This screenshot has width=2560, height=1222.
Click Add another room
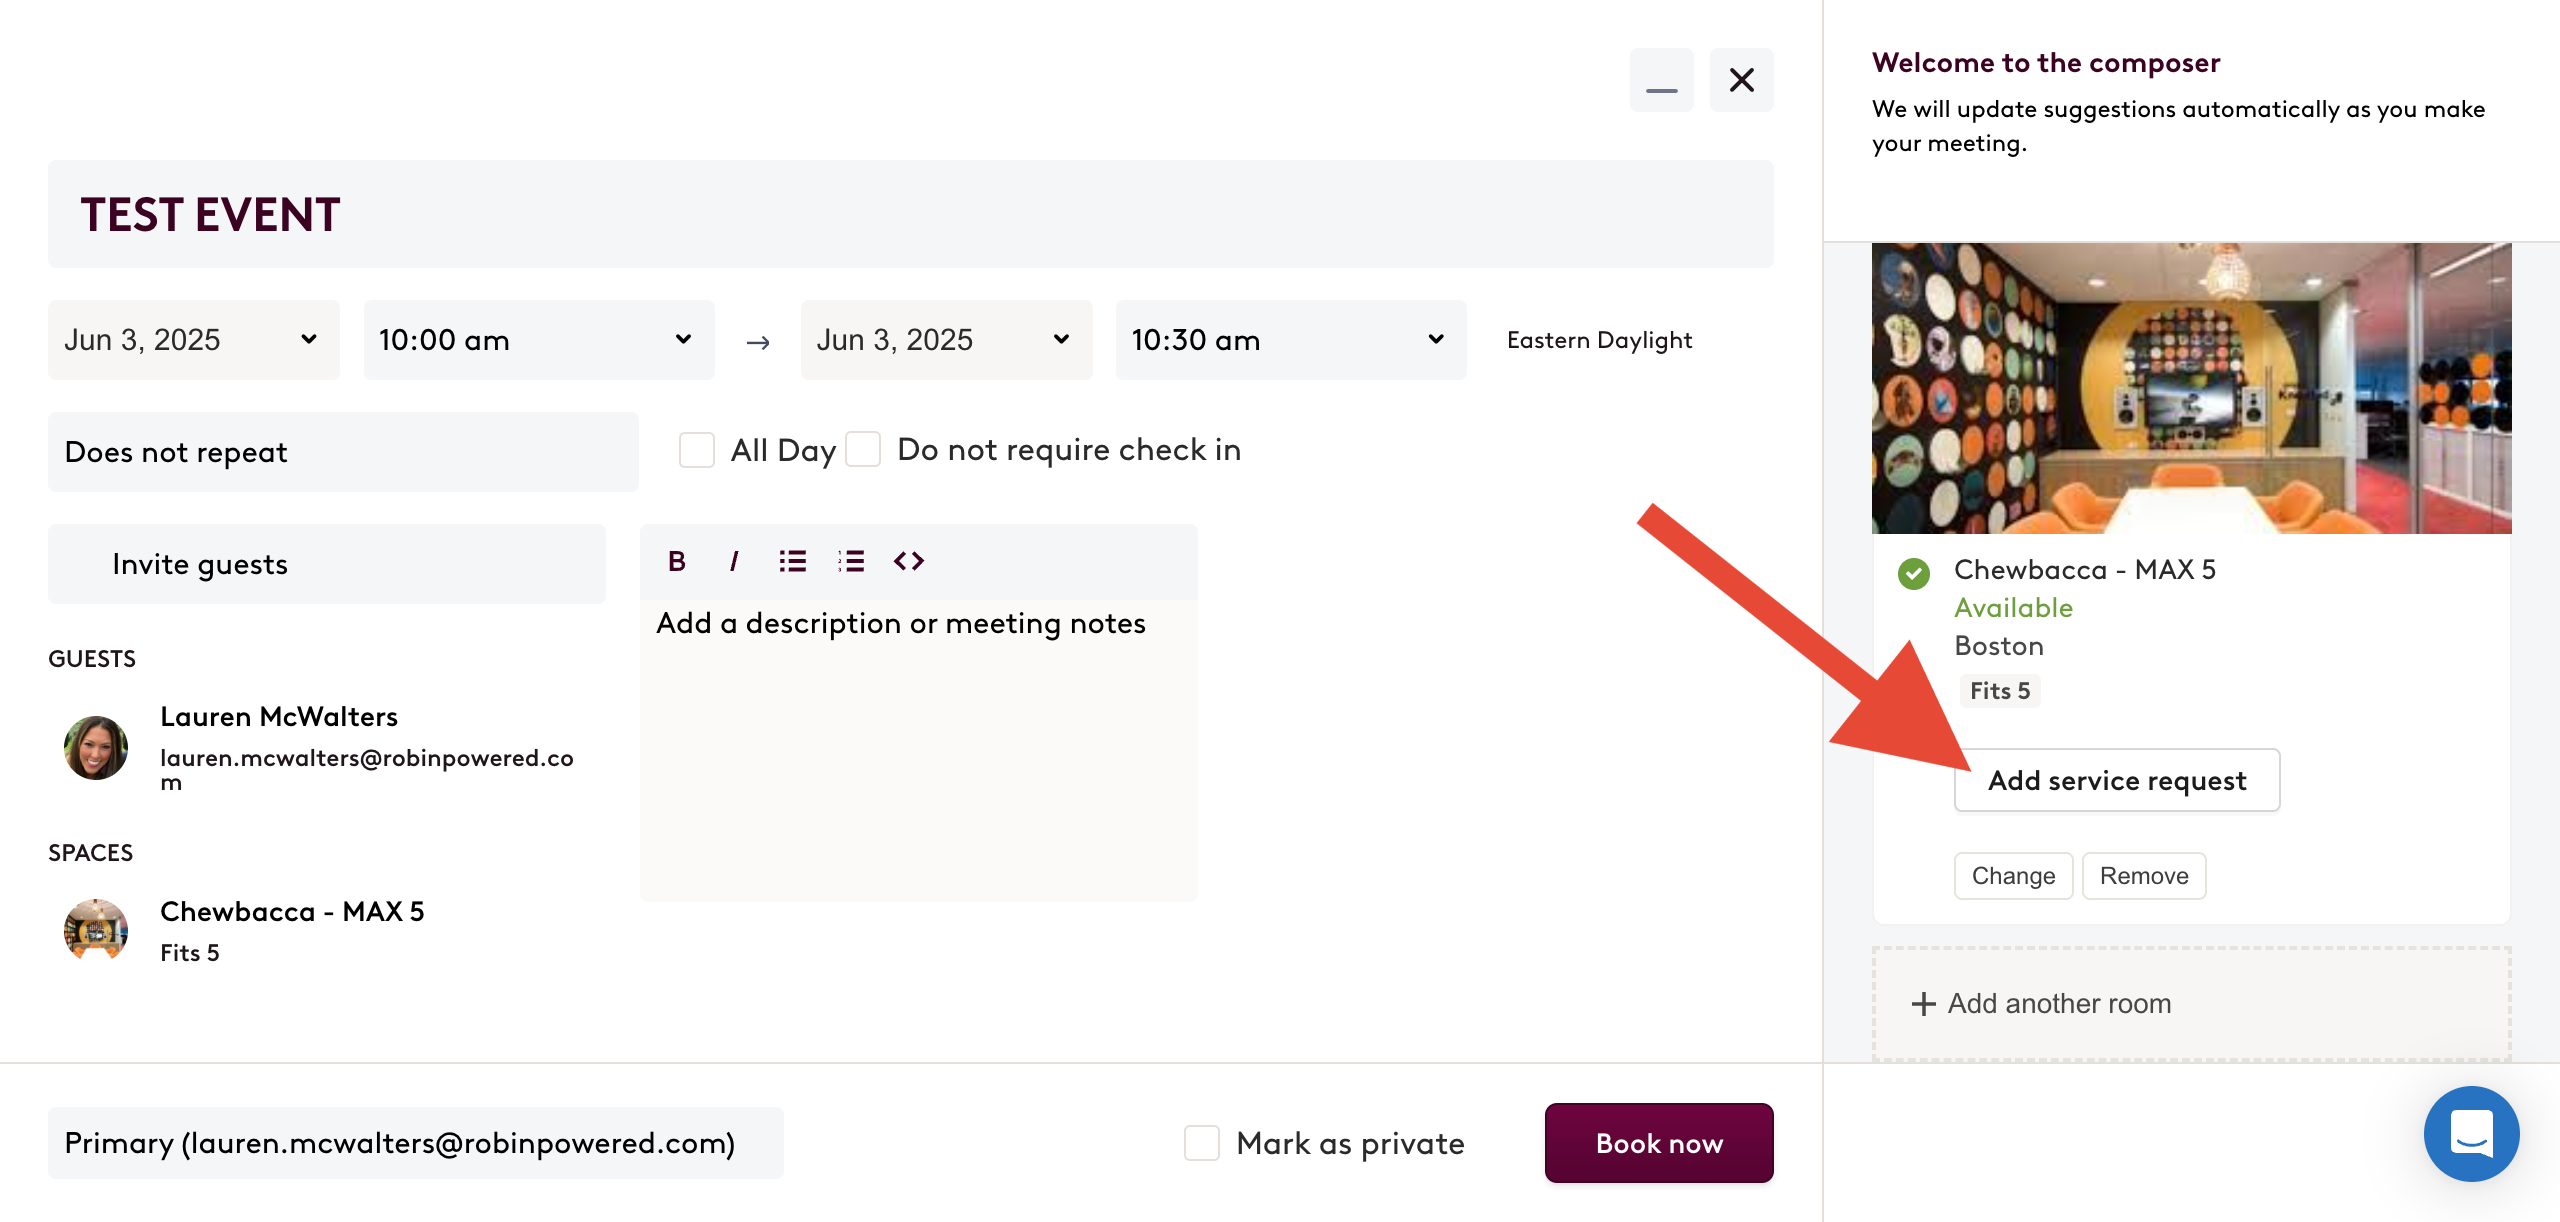pyautogui.click(x=2192, y=1004)
